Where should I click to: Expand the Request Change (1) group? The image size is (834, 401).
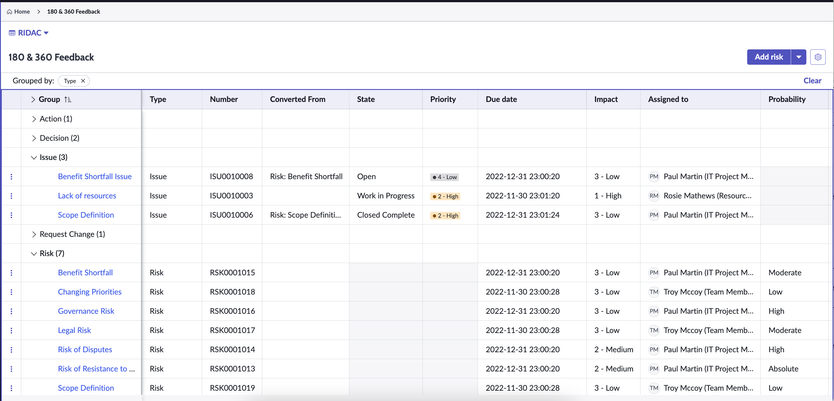pos(35,234)
